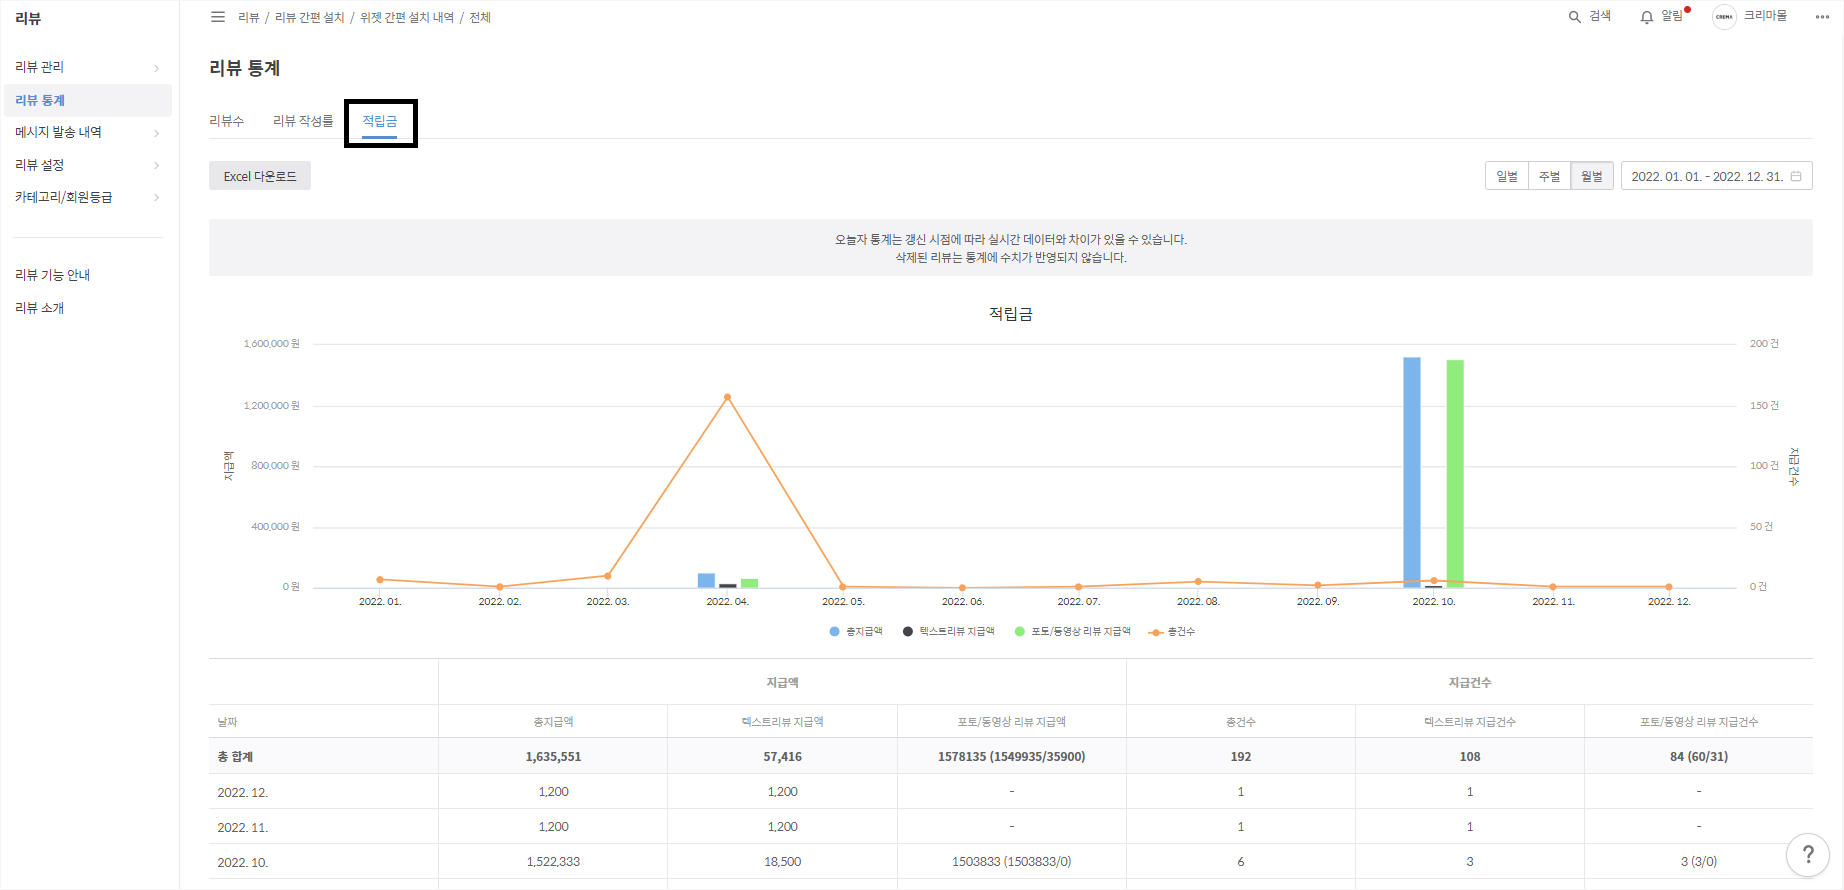Open search with the magnifier icon
Viewport: 1844px width, 890px height.
[1575, 17]
